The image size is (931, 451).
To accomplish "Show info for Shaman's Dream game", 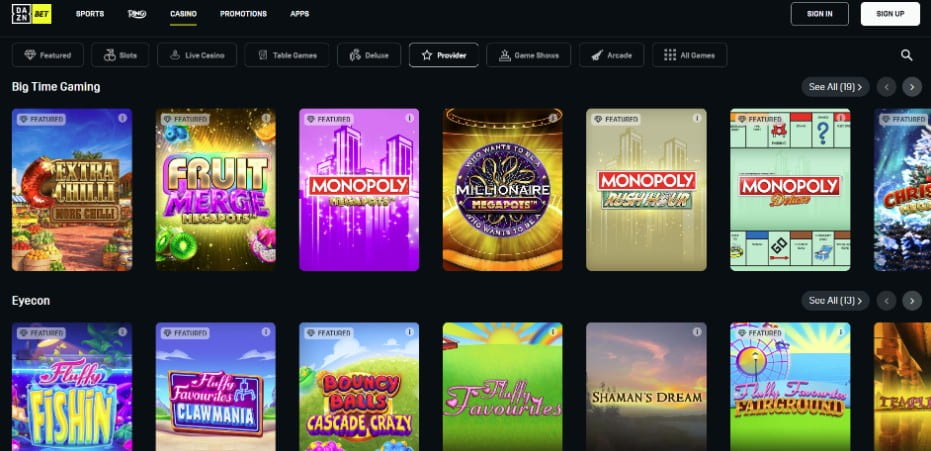I will click(697, 332).
